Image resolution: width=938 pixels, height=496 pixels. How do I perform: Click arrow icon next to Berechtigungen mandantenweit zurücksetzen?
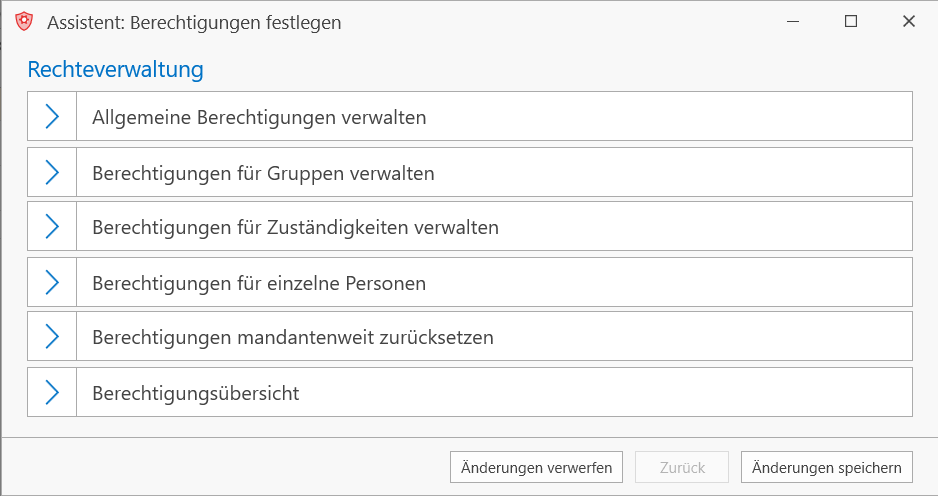pos(52,336)
